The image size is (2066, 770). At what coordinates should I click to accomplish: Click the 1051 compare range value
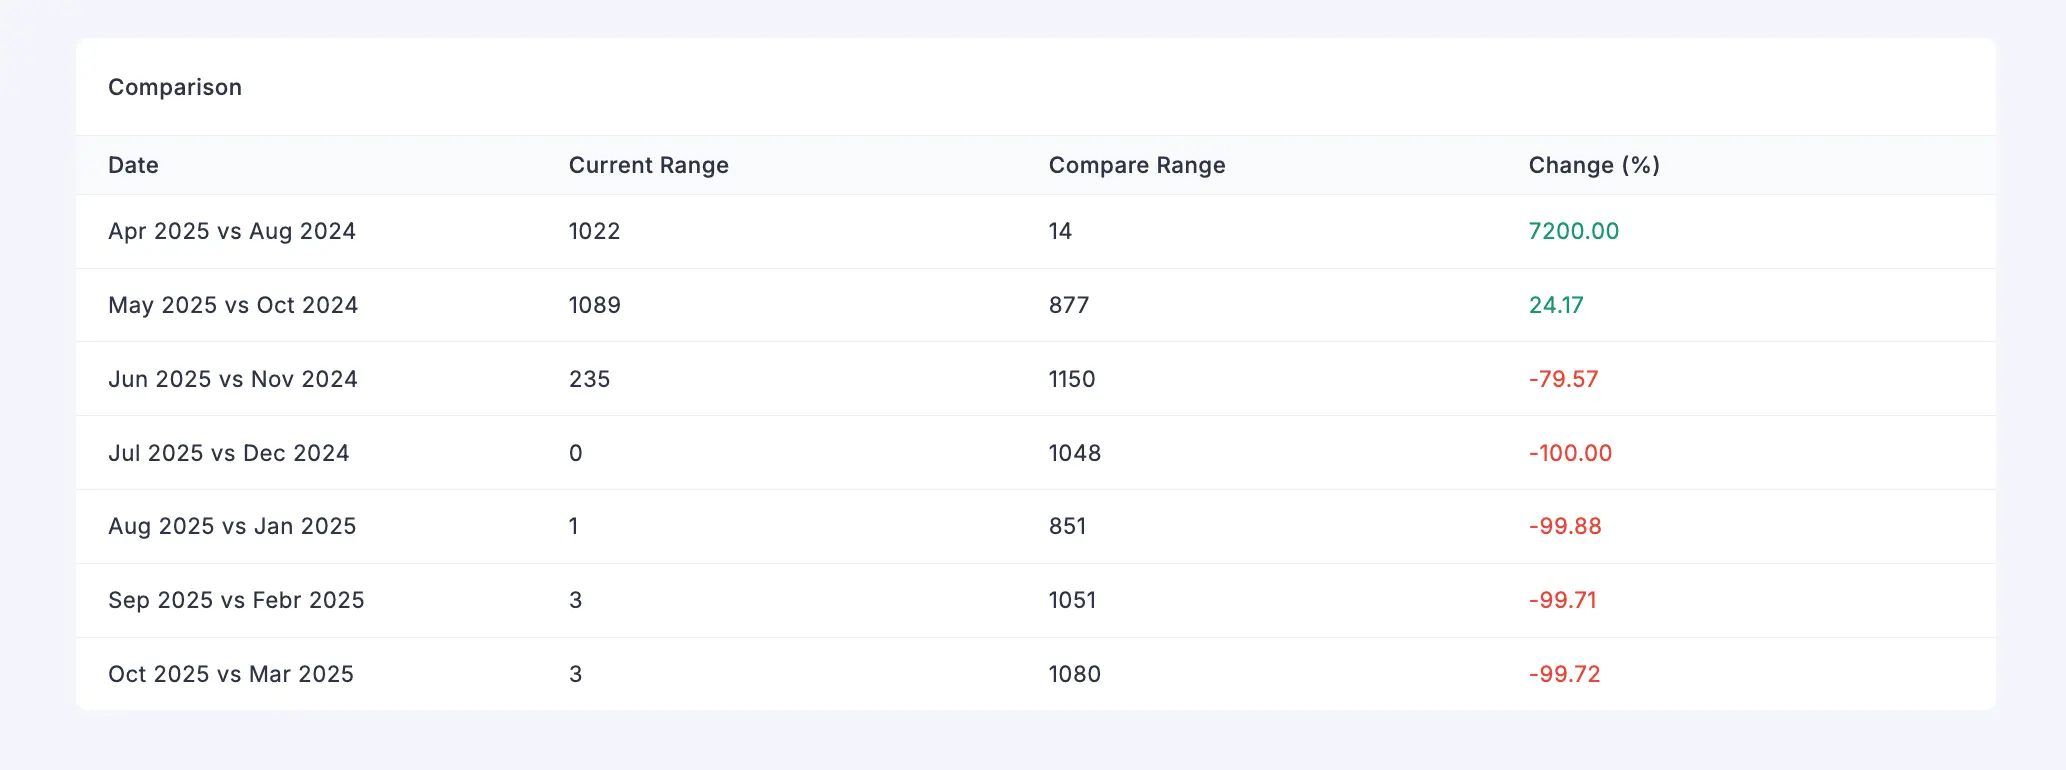tap(1072, 600)
